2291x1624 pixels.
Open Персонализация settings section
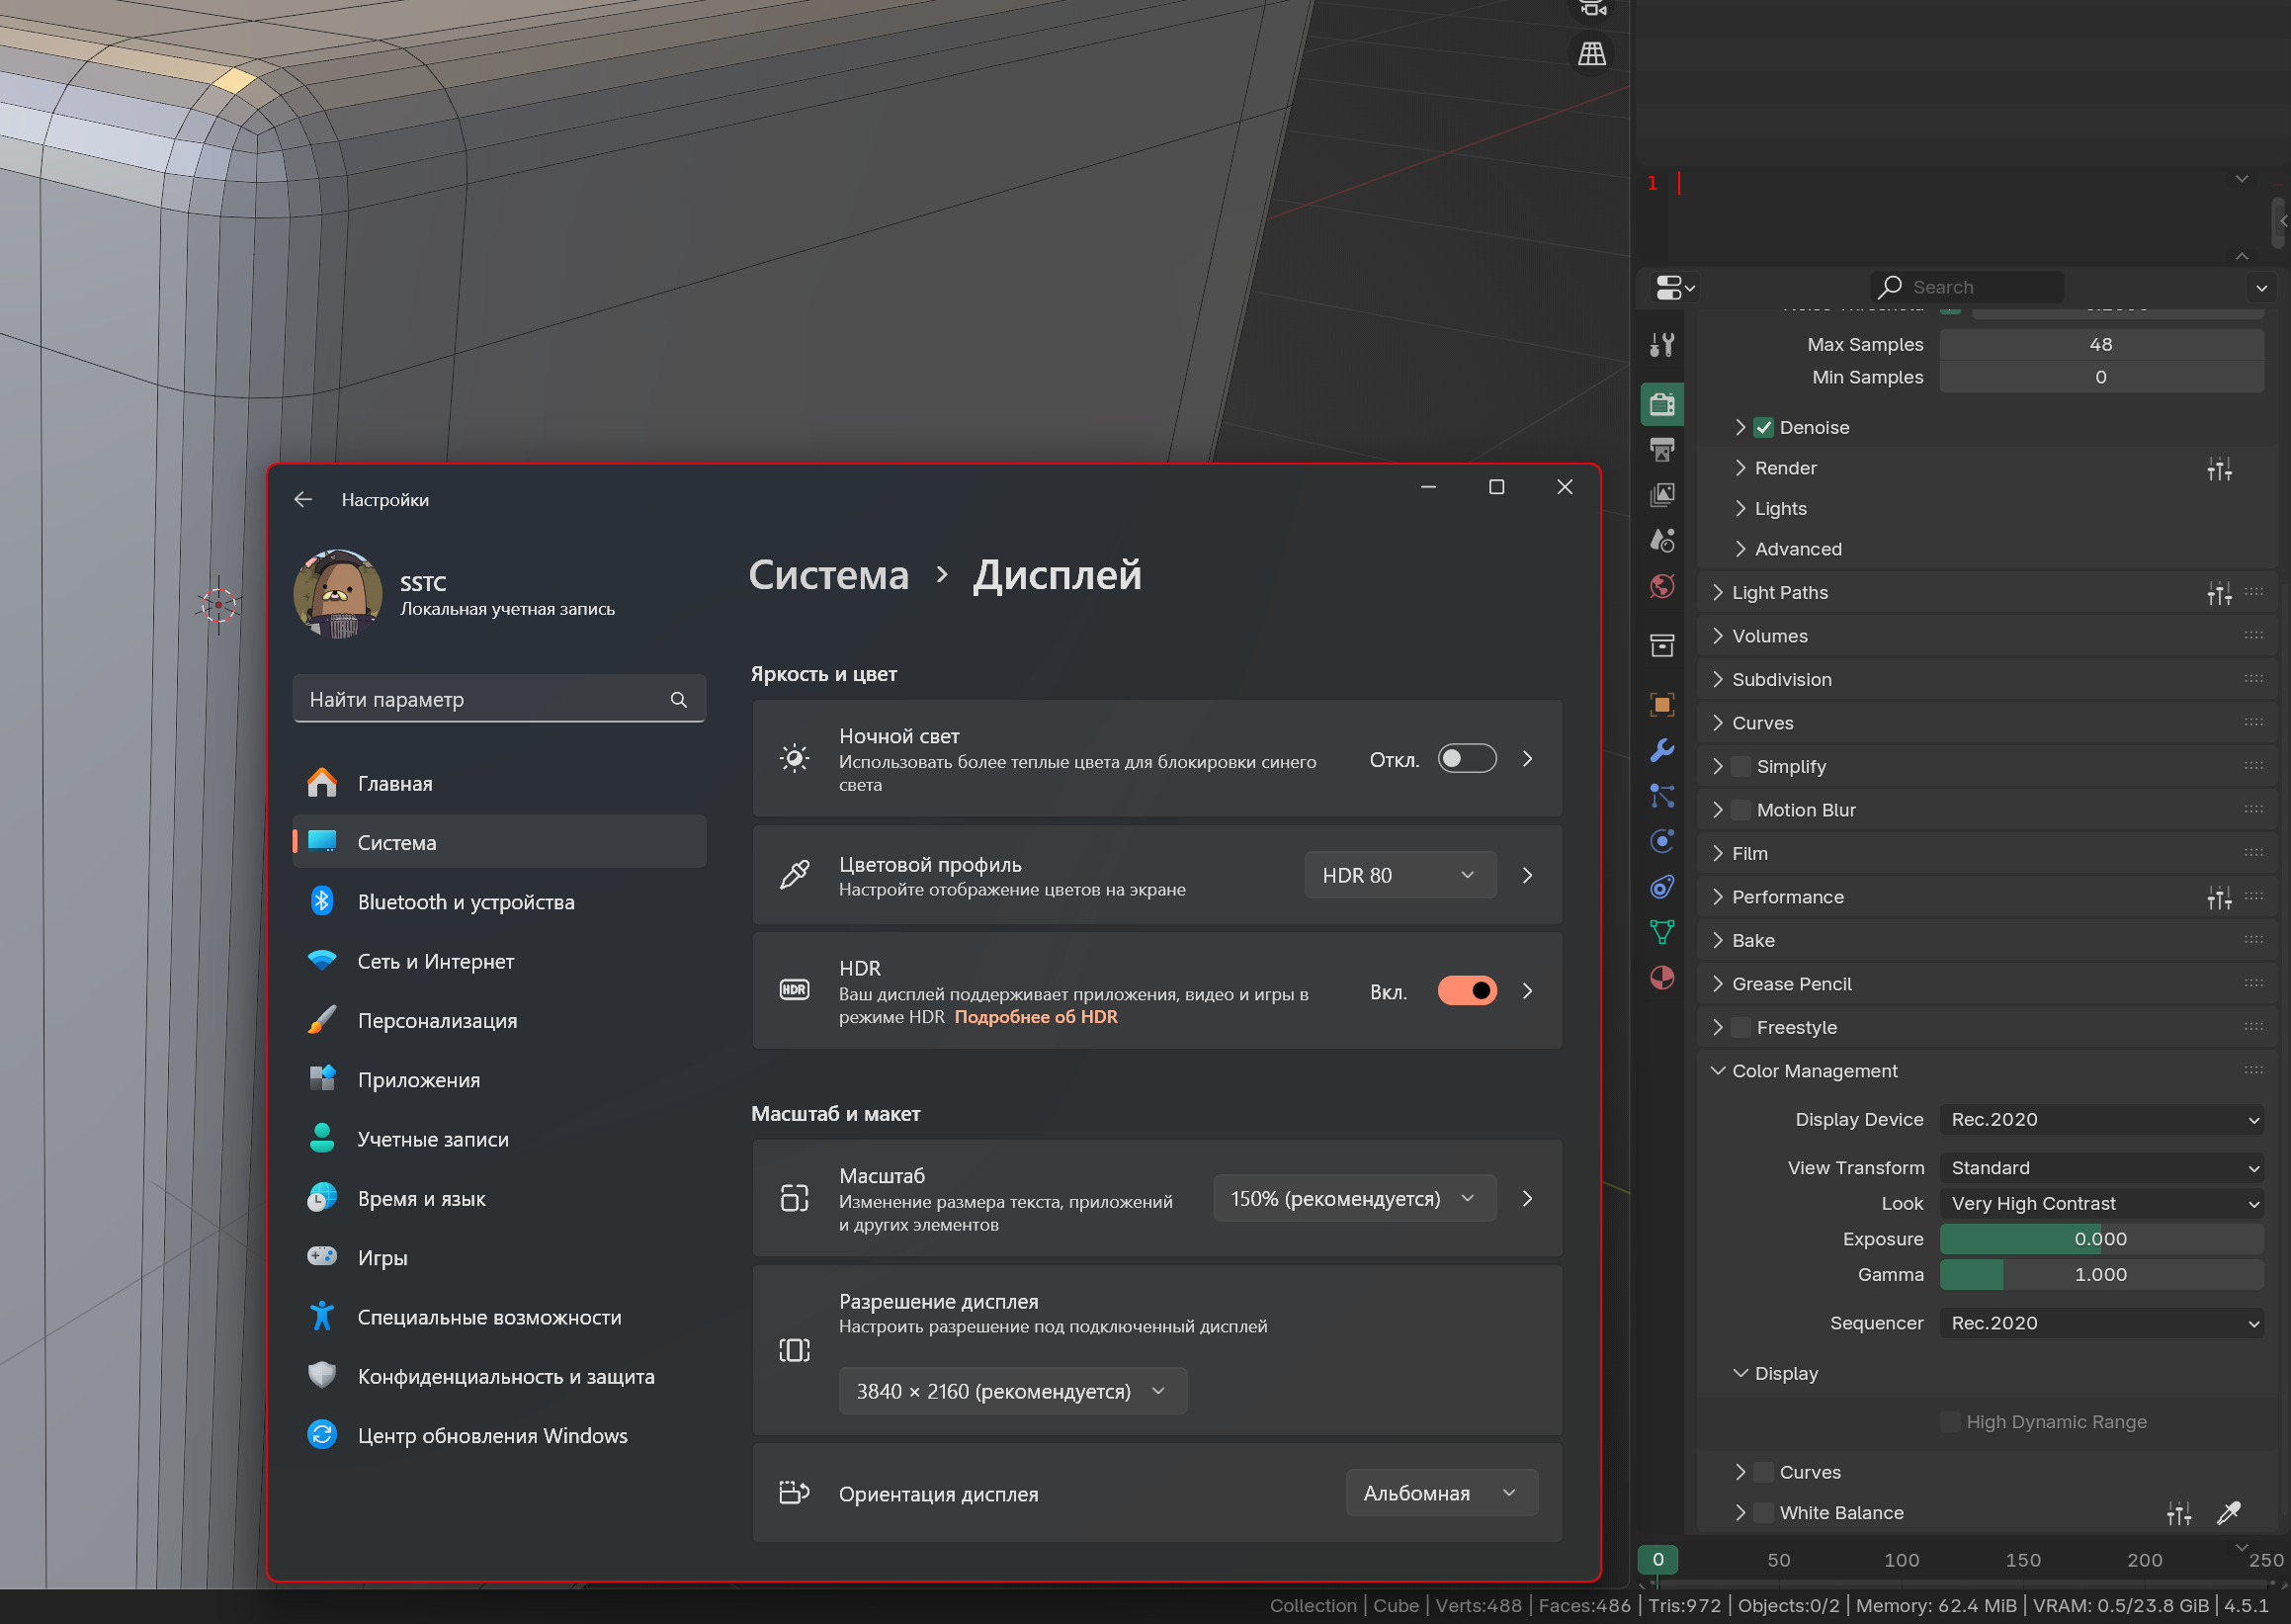(x=437, y=1020)
